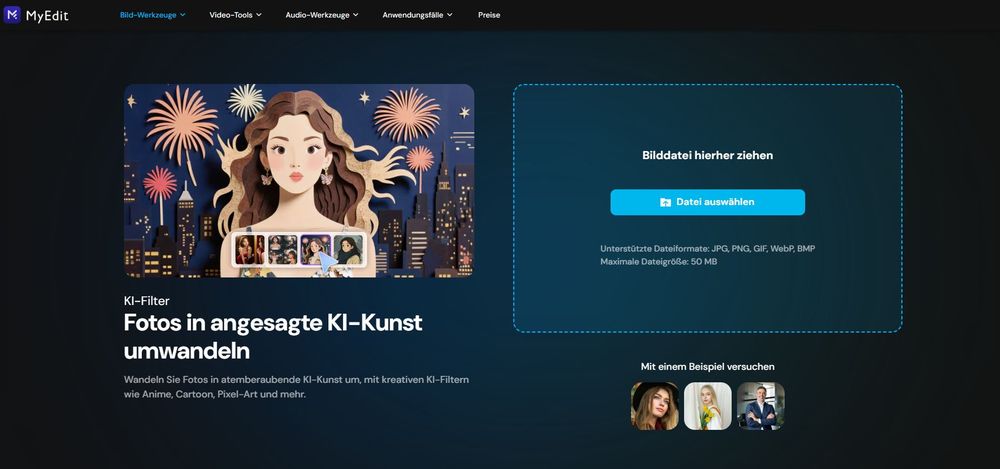Click the 'Wandeln Sie Fotos in atemberaubende KI-Kunst' description
Screen dimensions: 1000x469
[297, 387]
